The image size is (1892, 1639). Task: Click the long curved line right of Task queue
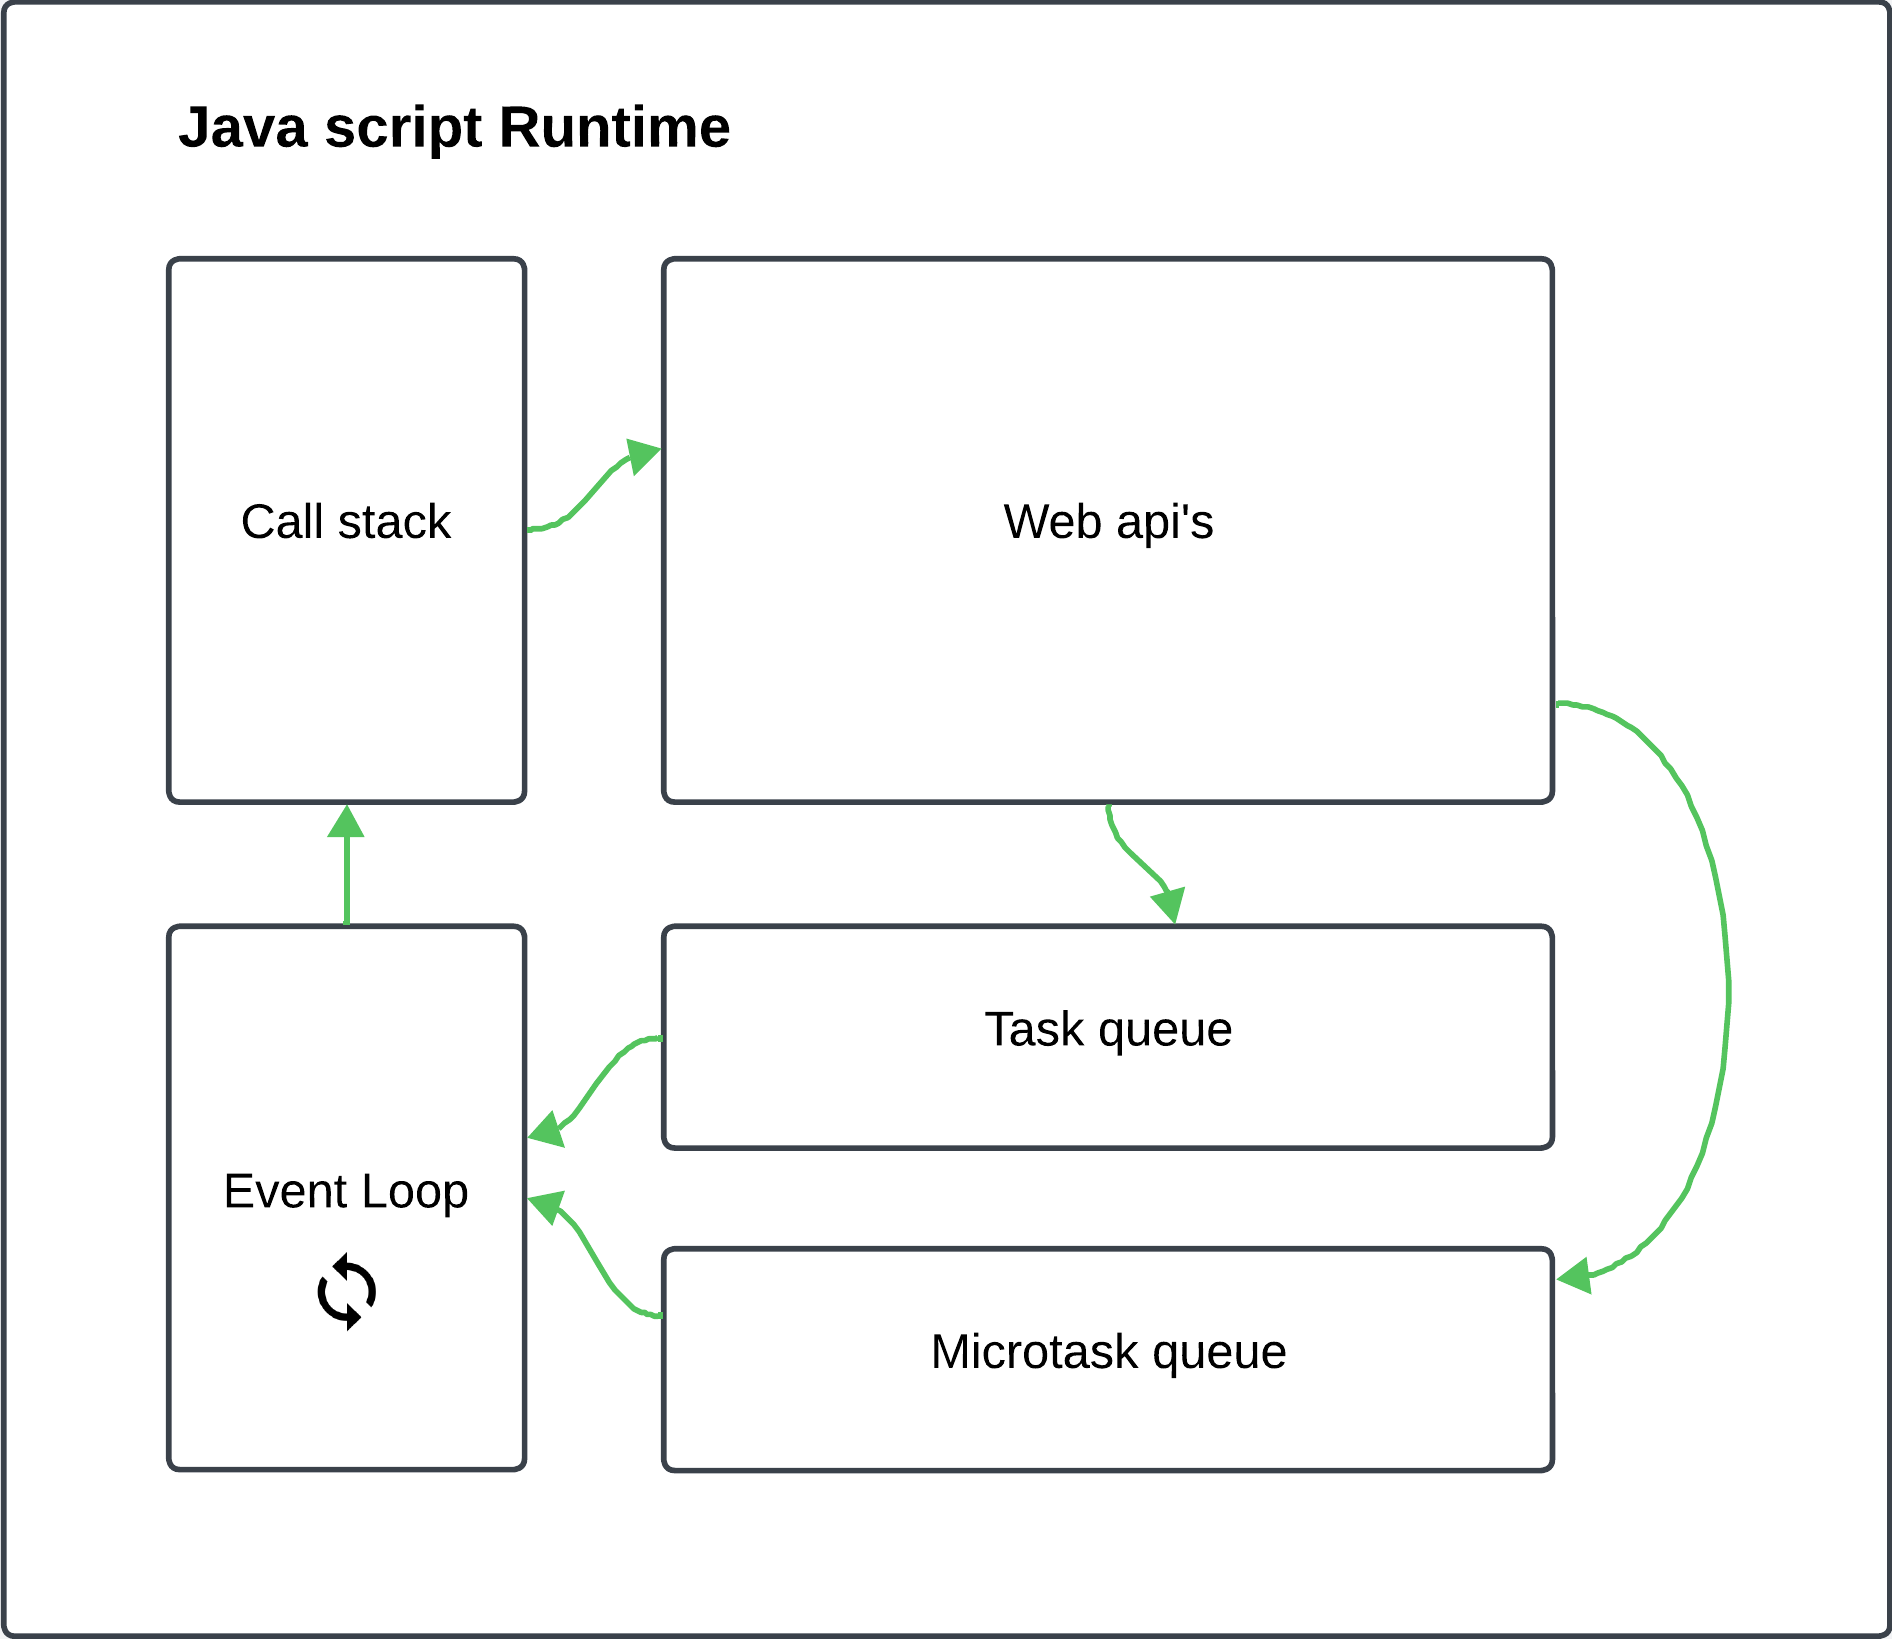tap(1727, 990)
